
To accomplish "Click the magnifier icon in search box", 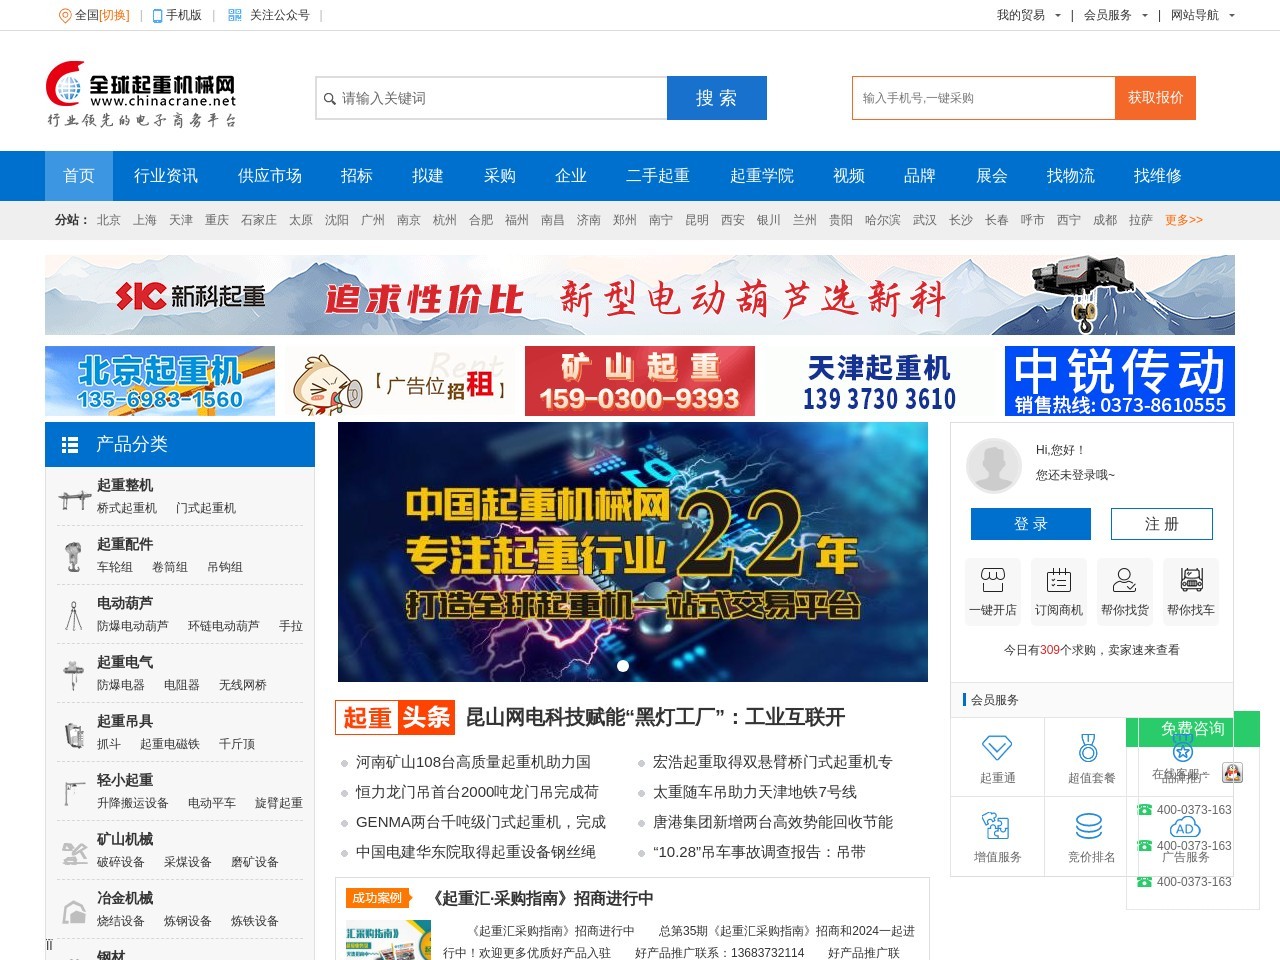I will click(330, 98).
